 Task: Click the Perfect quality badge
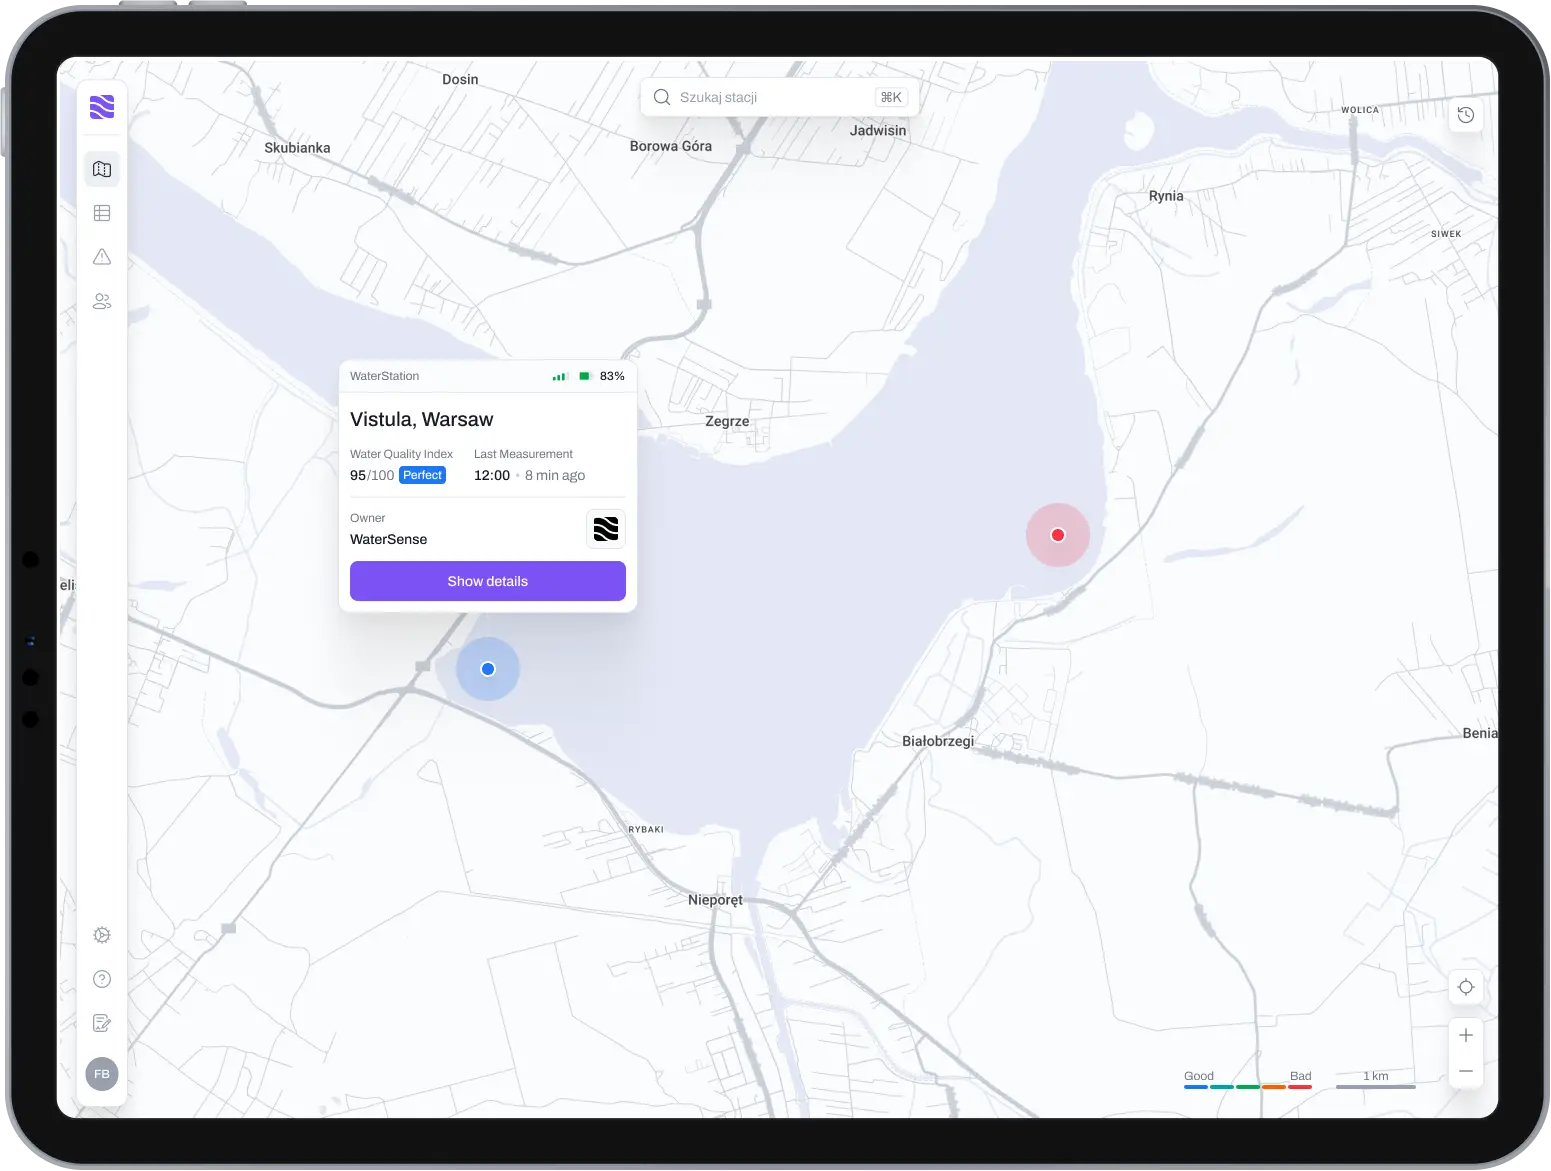(x=422, y=475)
